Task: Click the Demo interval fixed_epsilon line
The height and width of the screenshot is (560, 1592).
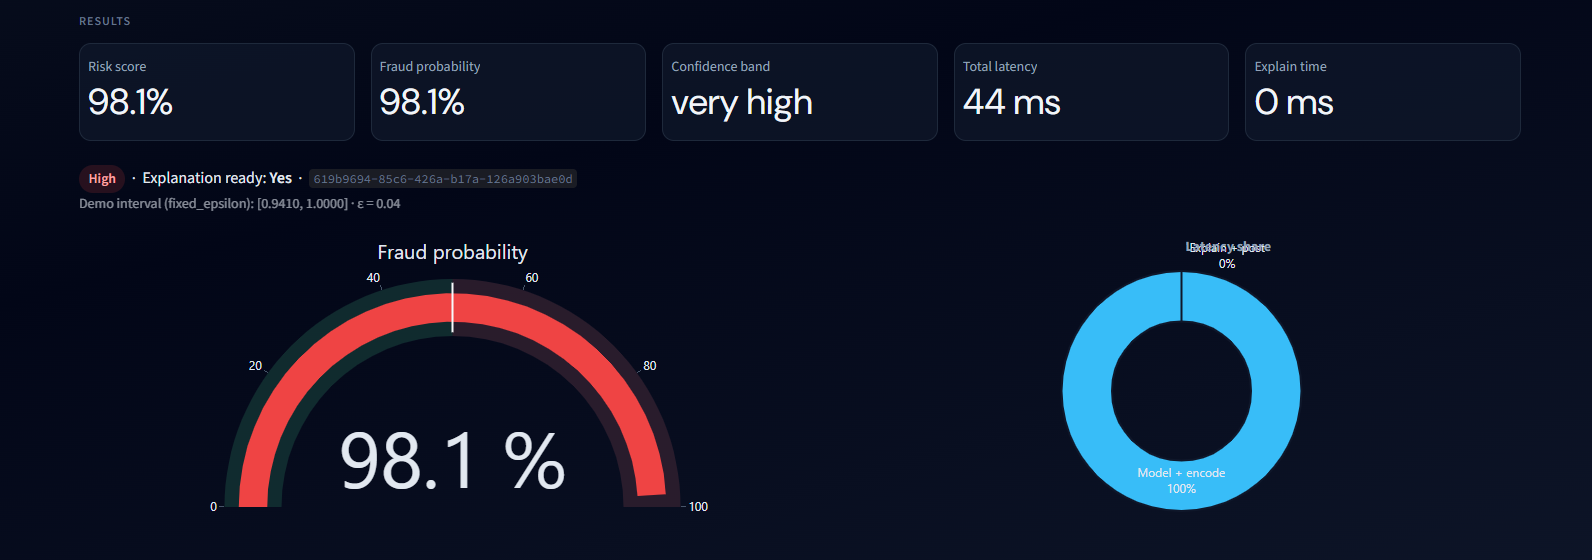Action: click(240, 203)
